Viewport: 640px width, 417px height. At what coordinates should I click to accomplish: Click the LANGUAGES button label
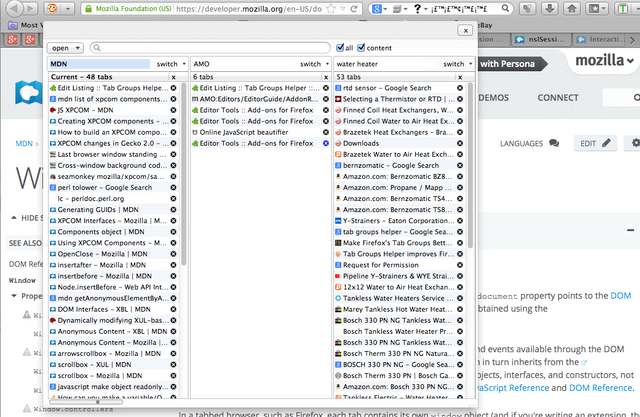(521, 144)
